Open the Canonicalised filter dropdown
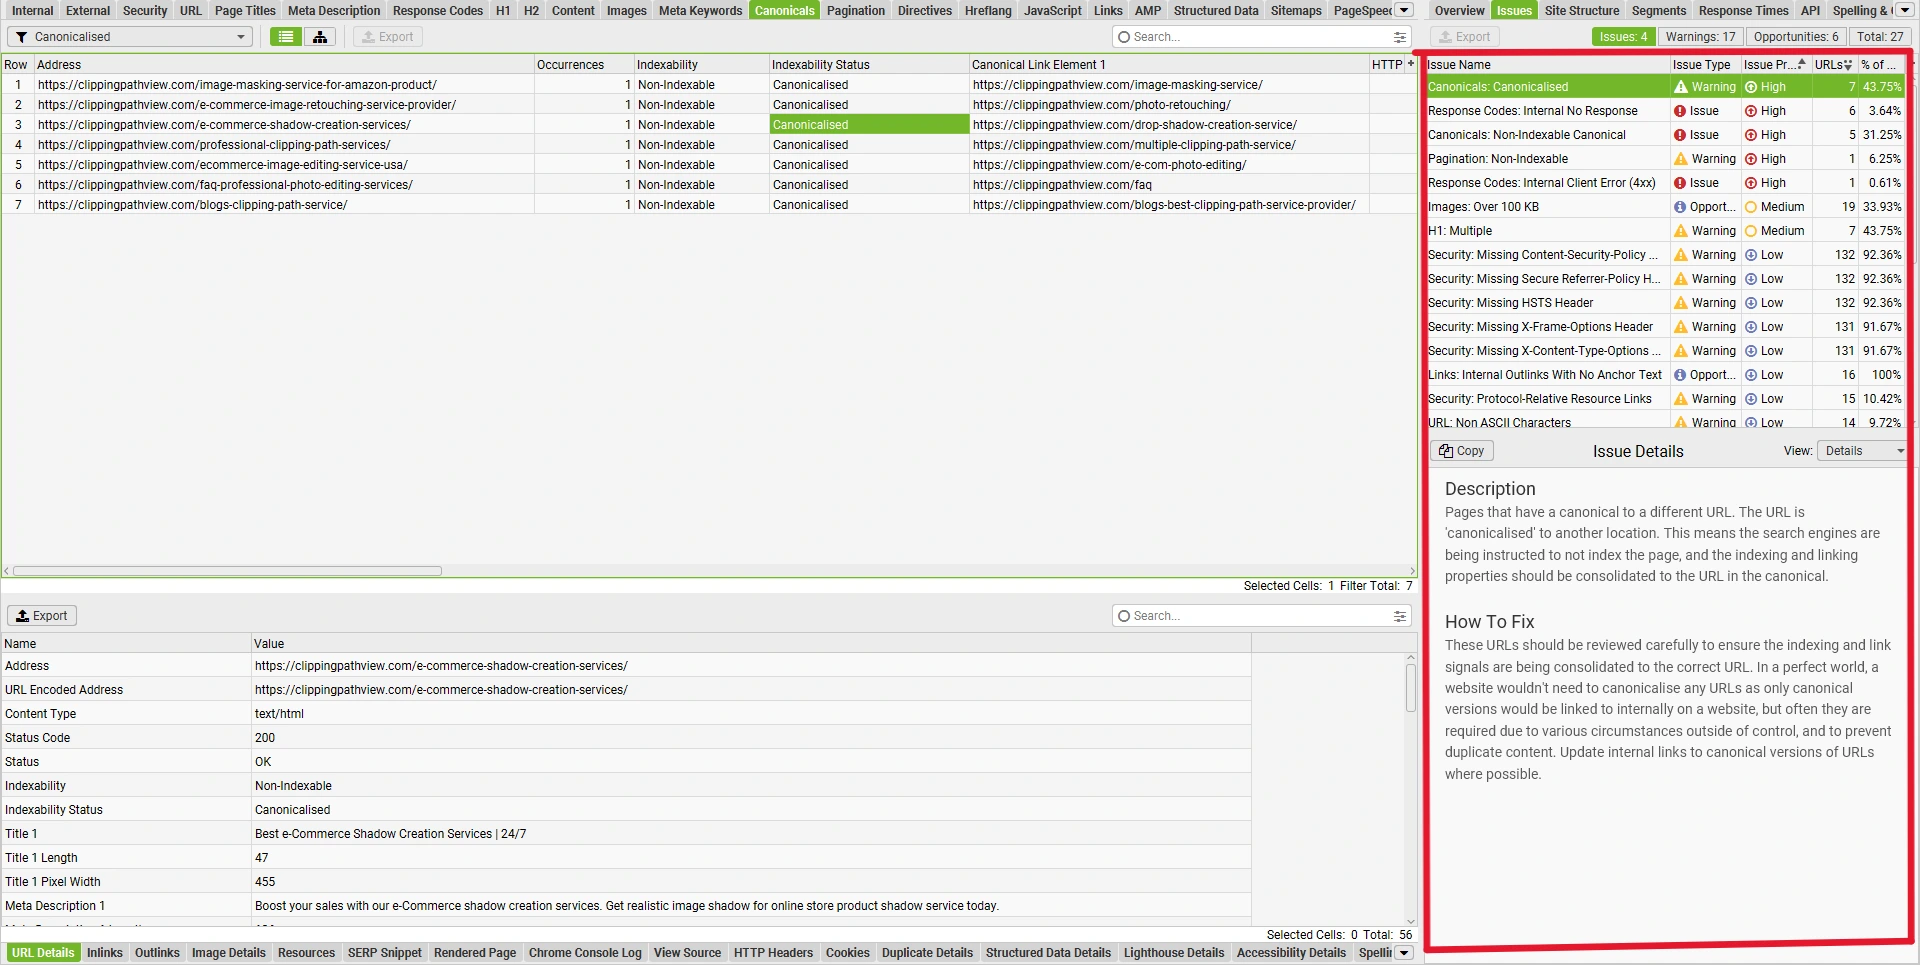 130,37
